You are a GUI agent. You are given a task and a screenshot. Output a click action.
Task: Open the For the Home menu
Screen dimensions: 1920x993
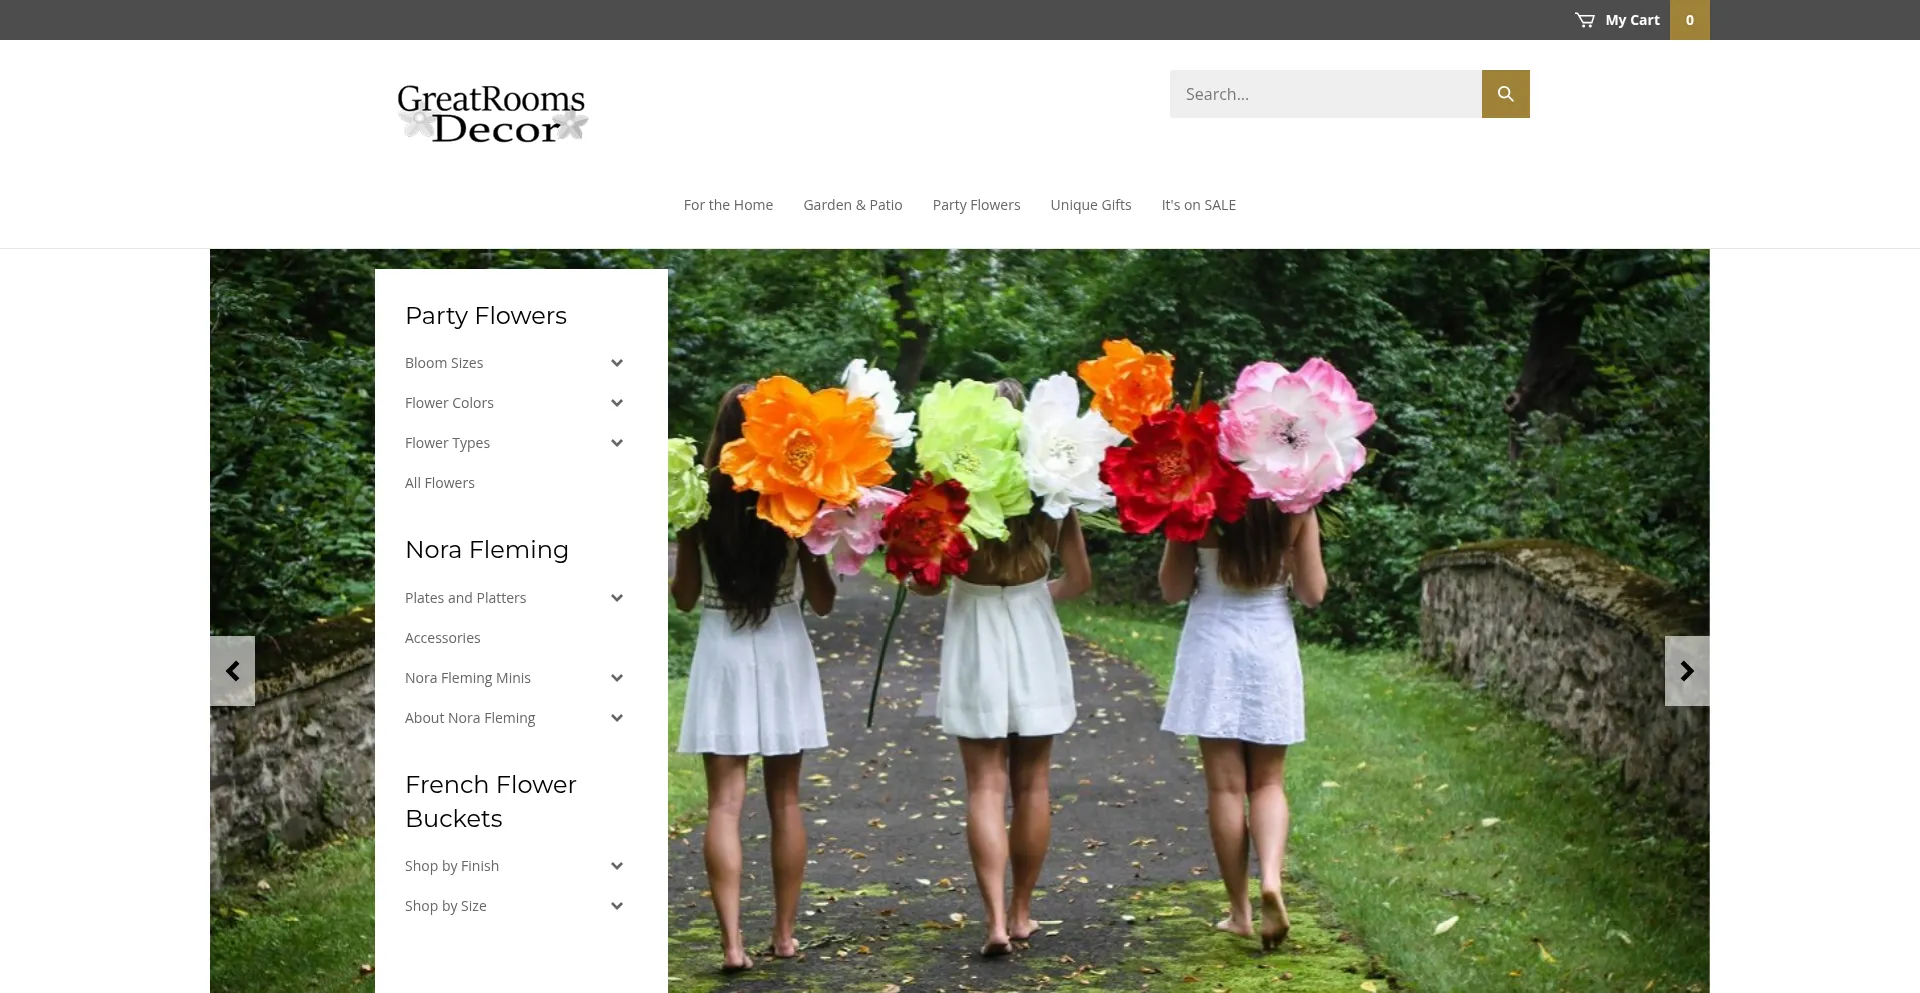coord(728,205)
